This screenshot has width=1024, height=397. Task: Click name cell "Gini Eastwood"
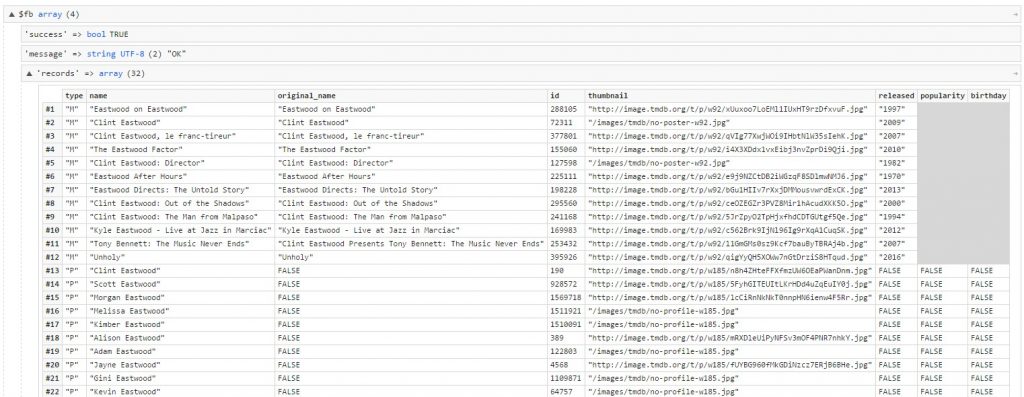pos(180,378)
